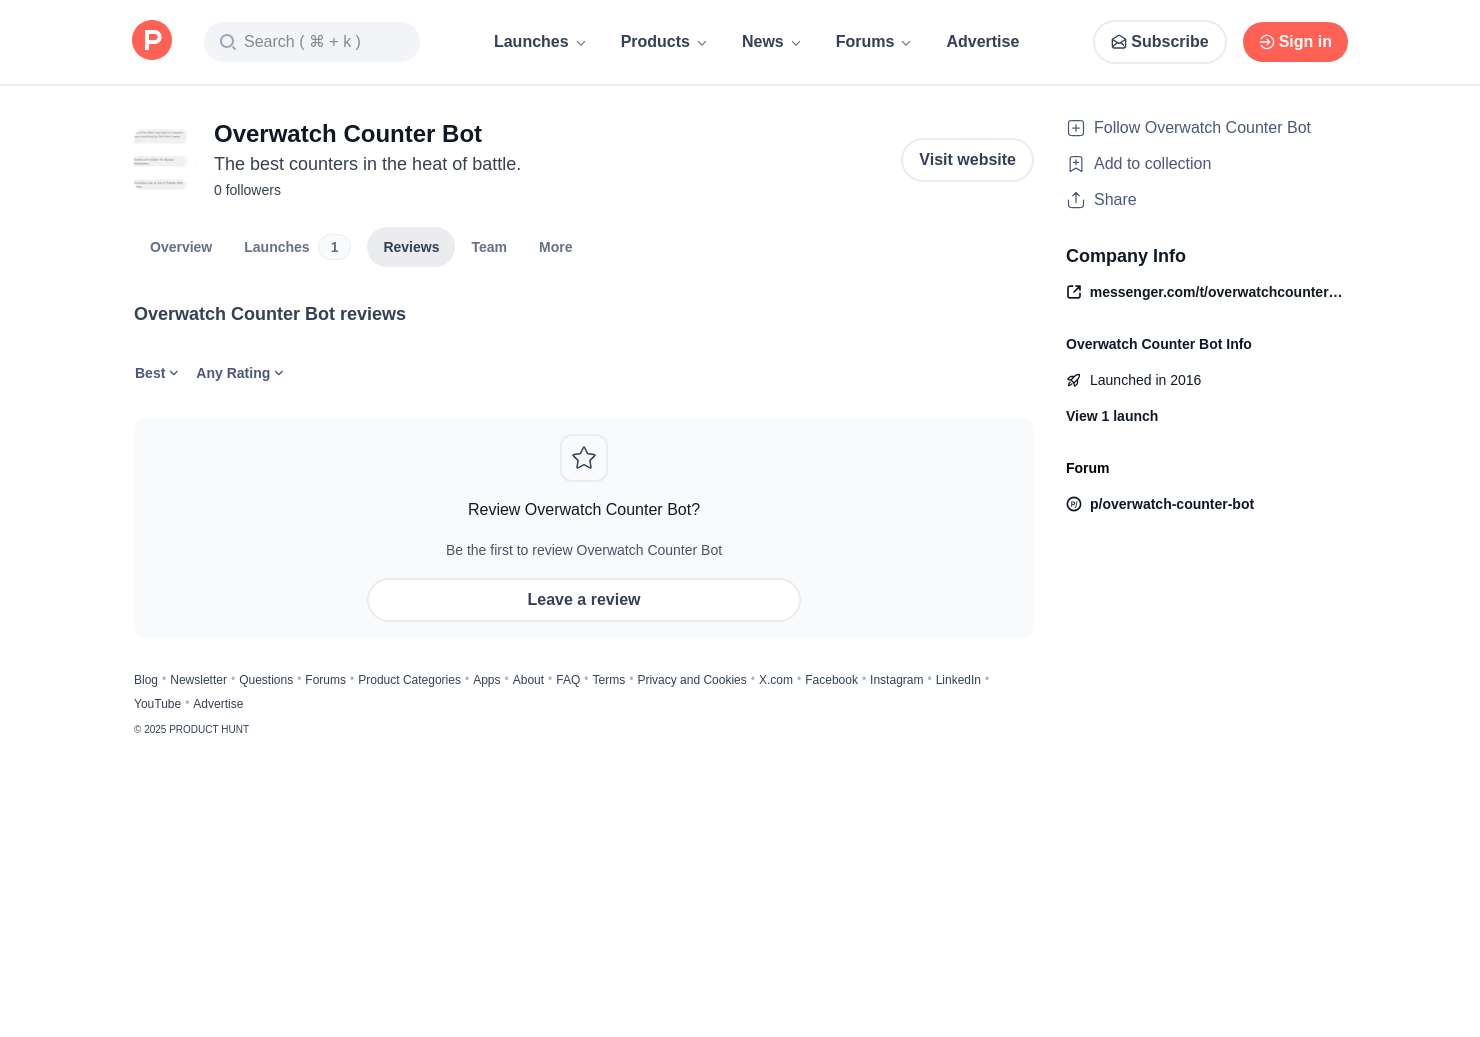
Task: Click the Share upload icon
Action: pos(1076,200)
